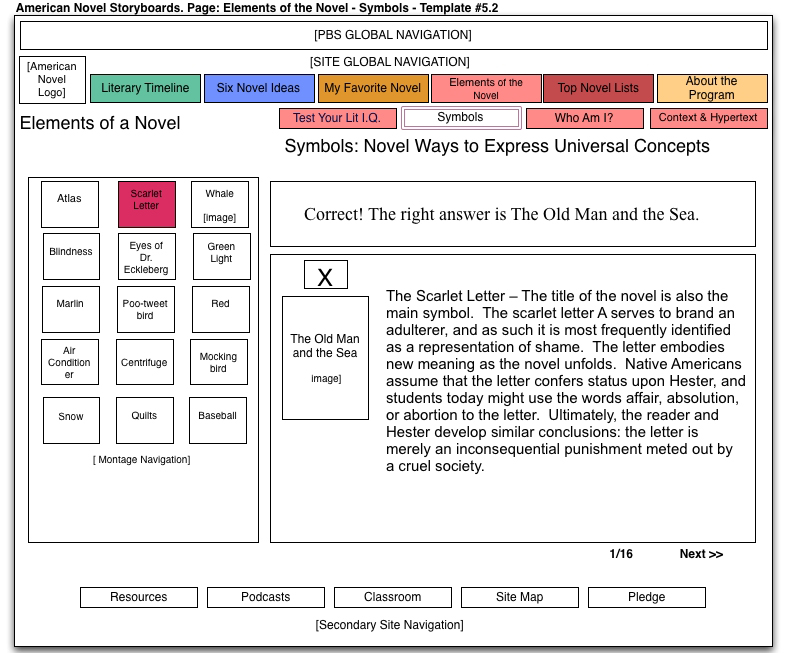Close the answer panel with X
The image size is (804, 653).
coord(325,275)
